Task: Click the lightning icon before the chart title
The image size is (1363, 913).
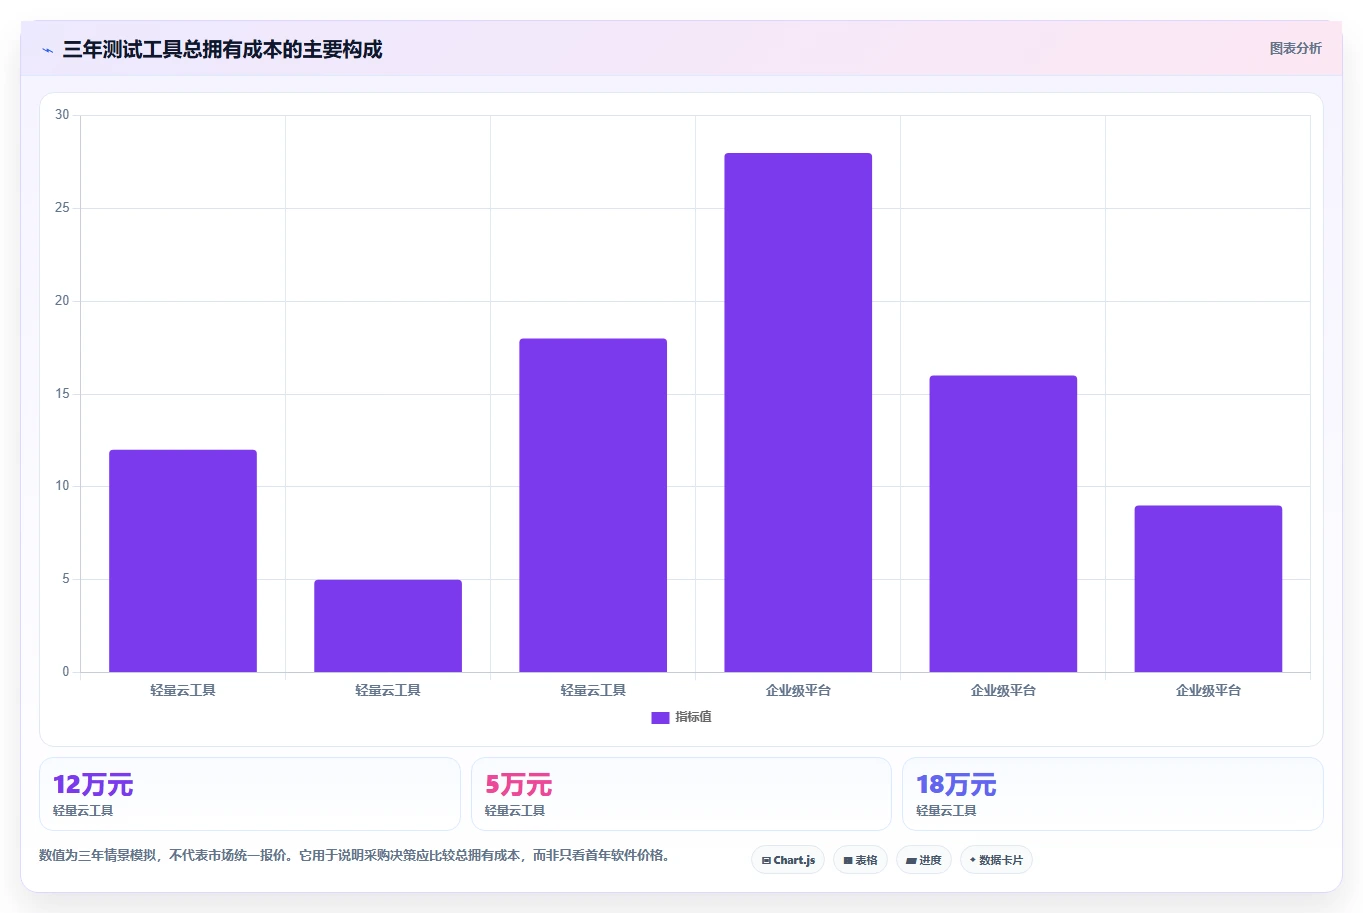Action: pyautogui.click(x=47, y=50)
